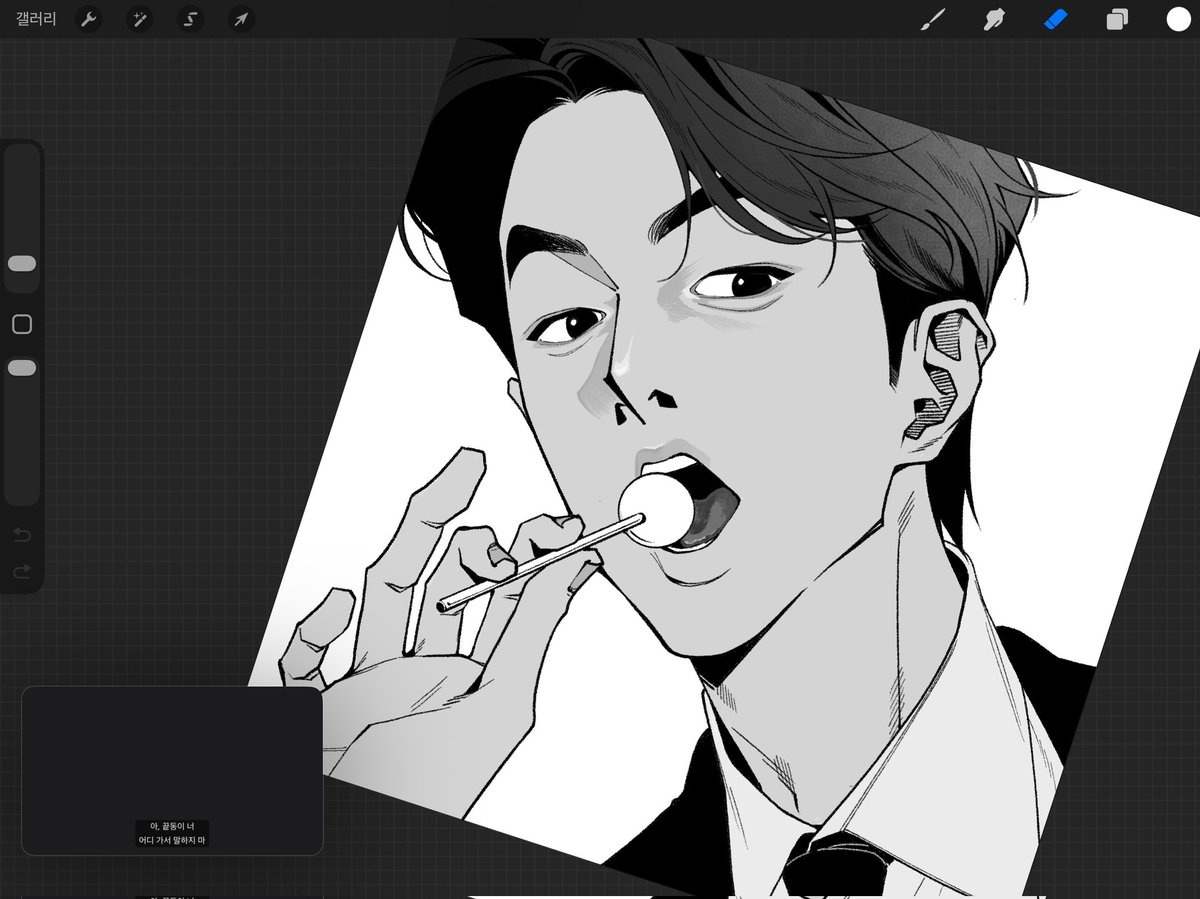The image size is (1200, 899).
Task: Tap the square Modify button on sidebar
Action: (x=22, y=324)
